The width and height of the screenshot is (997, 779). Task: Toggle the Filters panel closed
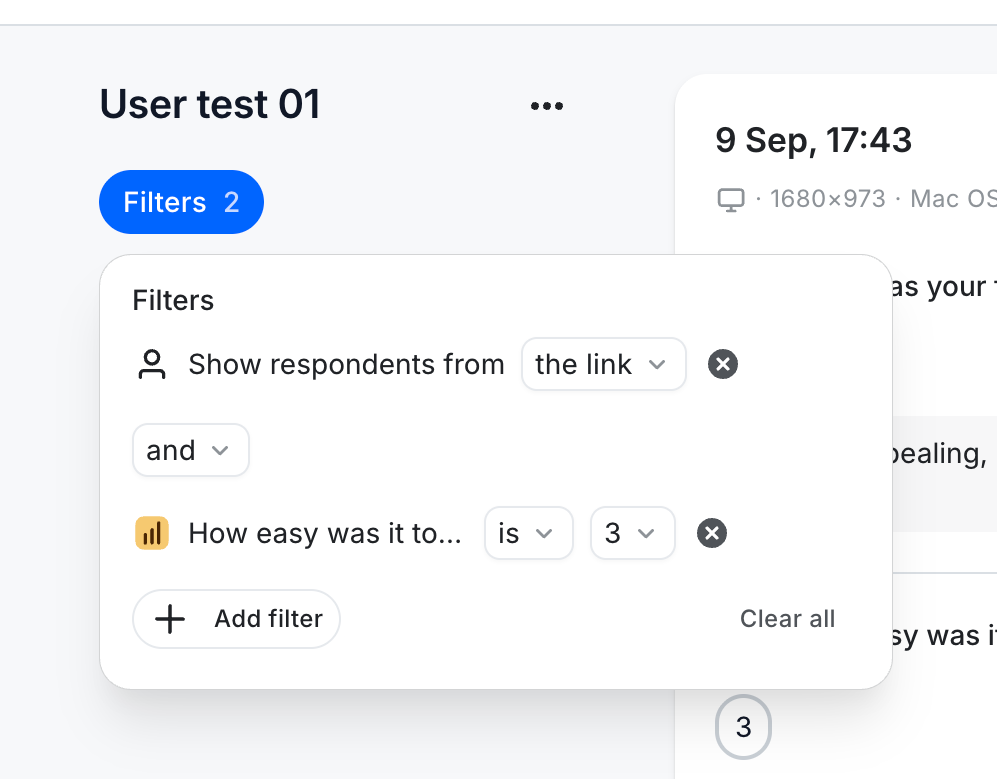click(181, 202)
